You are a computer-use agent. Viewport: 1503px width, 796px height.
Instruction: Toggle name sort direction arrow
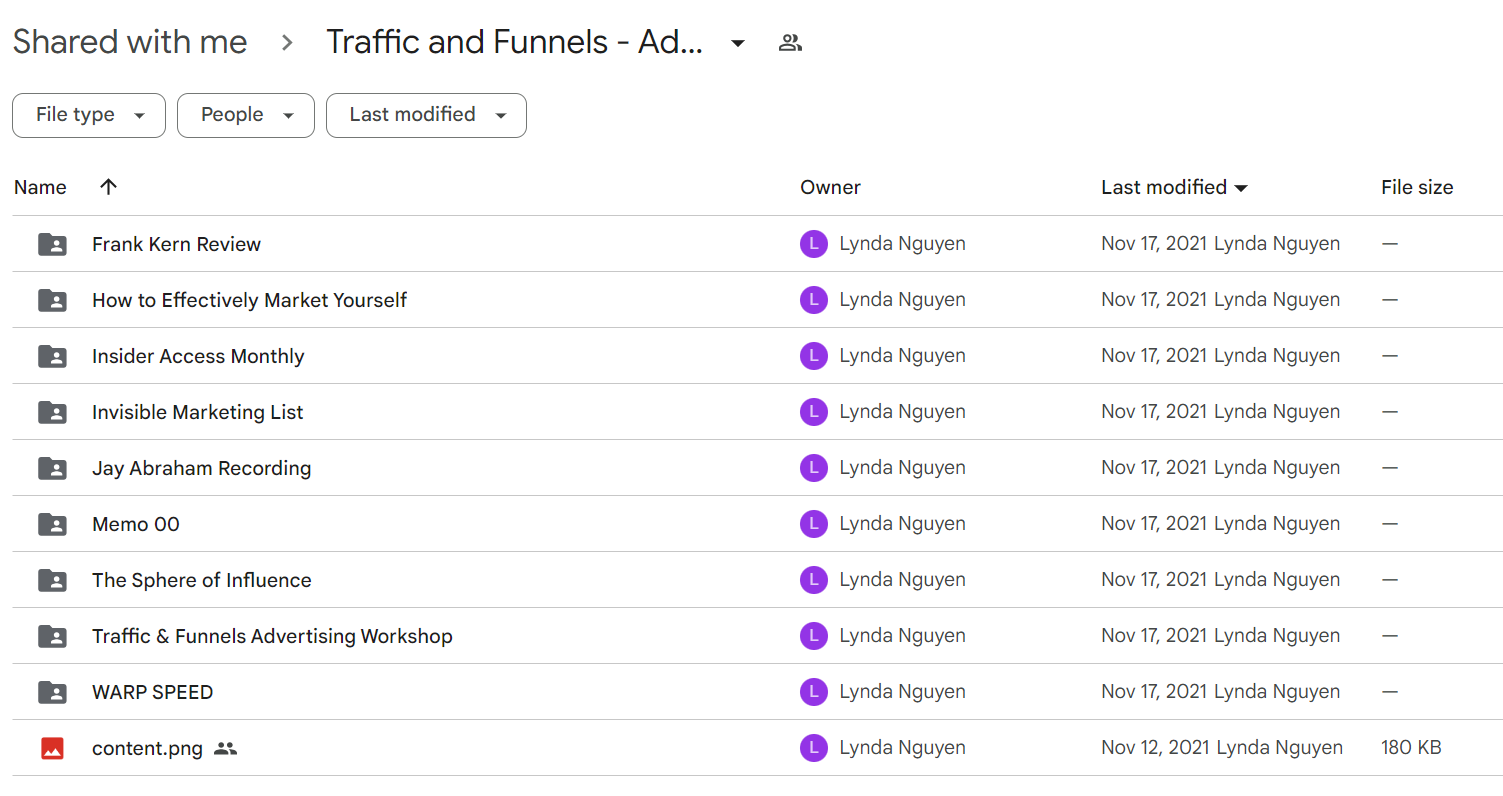(x=109, y=187)
